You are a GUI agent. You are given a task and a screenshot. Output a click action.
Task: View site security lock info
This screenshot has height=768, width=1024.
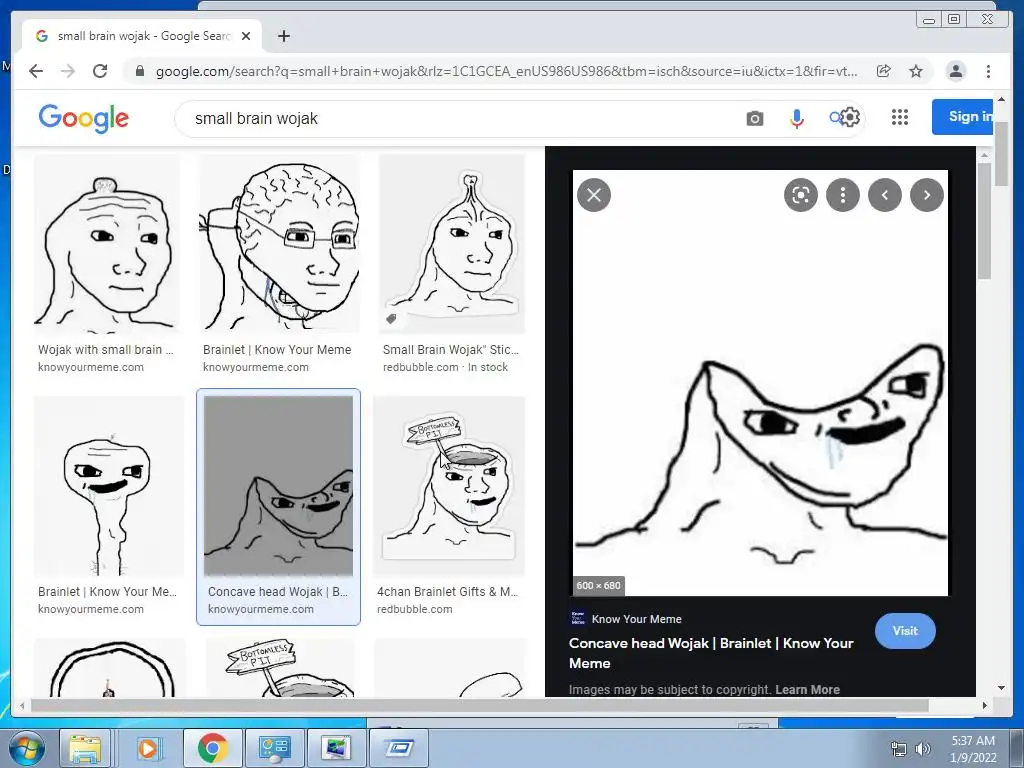[x=139, y=71]
